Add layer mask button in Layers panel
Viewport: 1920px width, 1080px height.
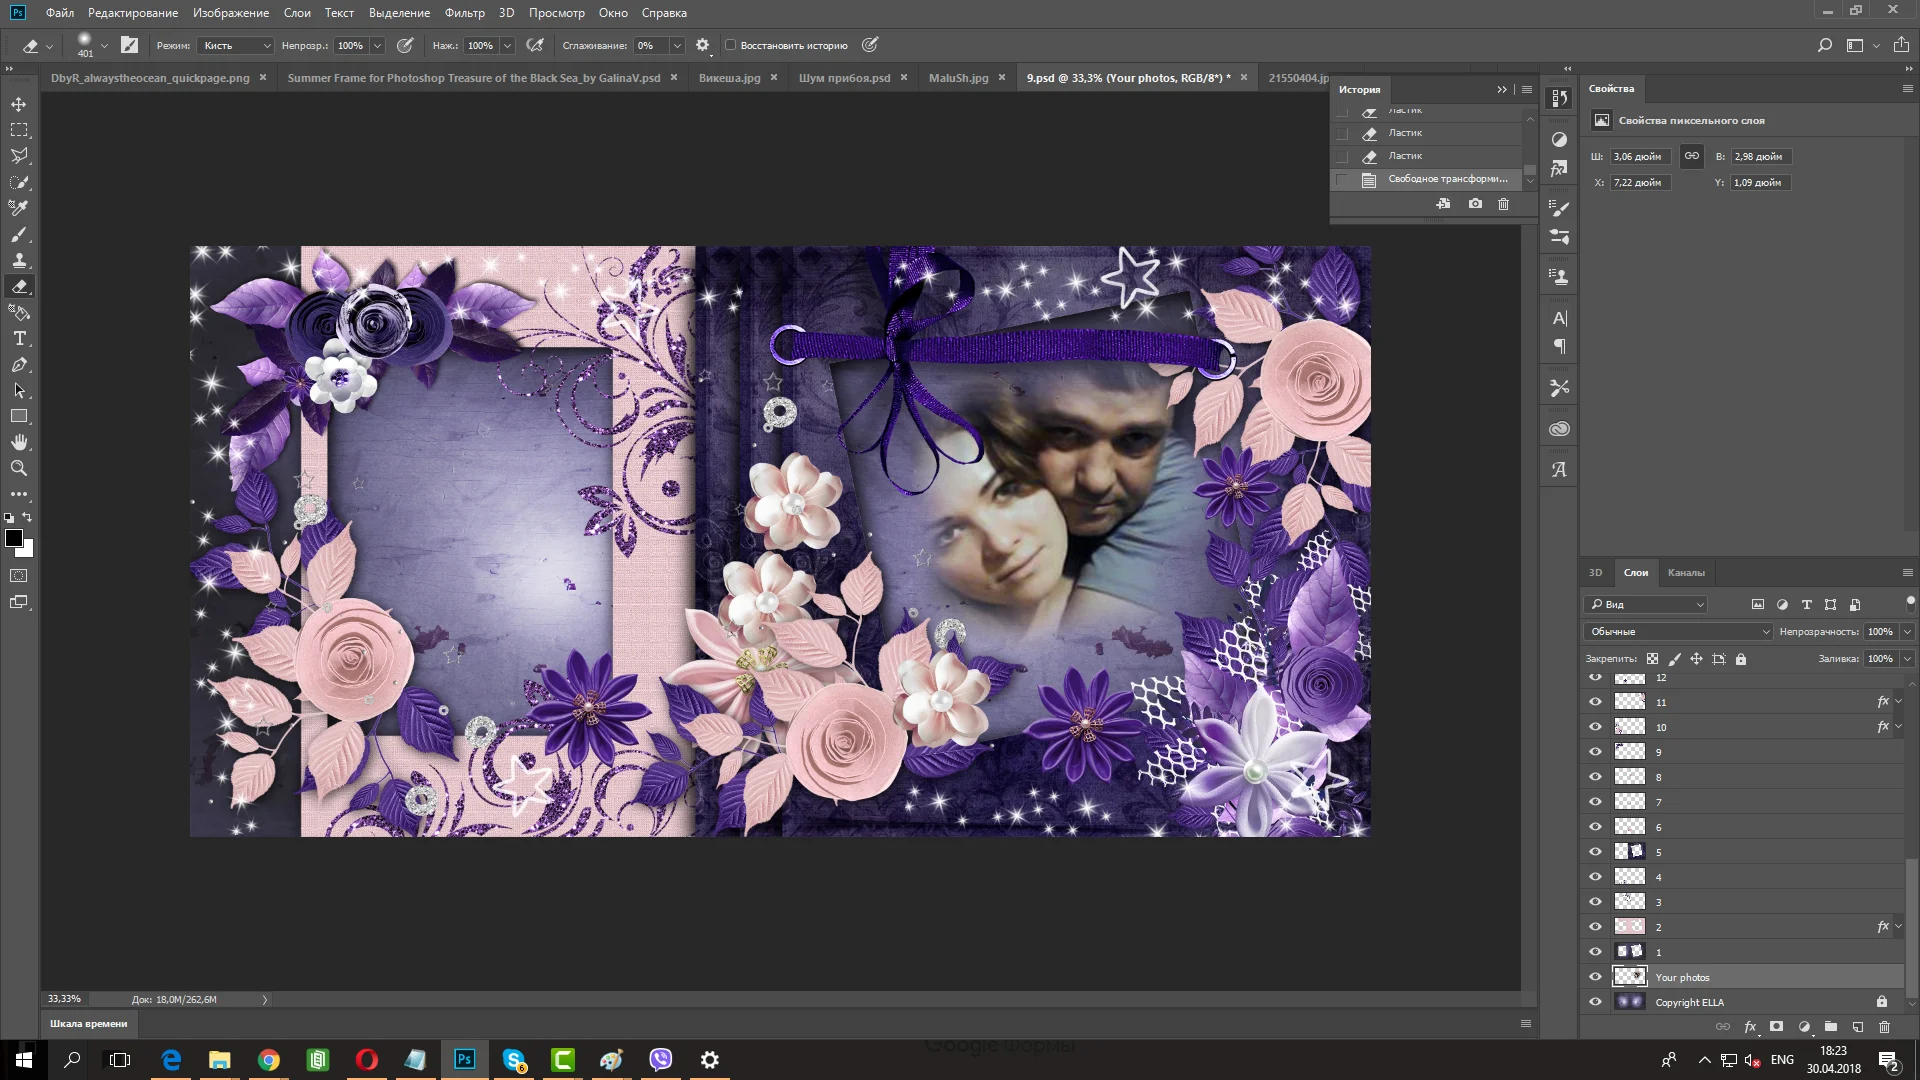pyautogui.click(x=1776, y=1027)
